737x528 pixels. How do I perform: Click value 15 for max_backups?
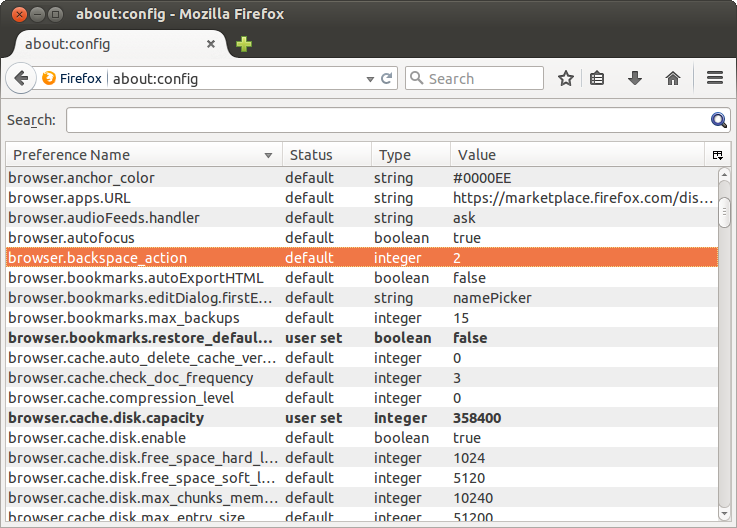[x=461, y=318]
